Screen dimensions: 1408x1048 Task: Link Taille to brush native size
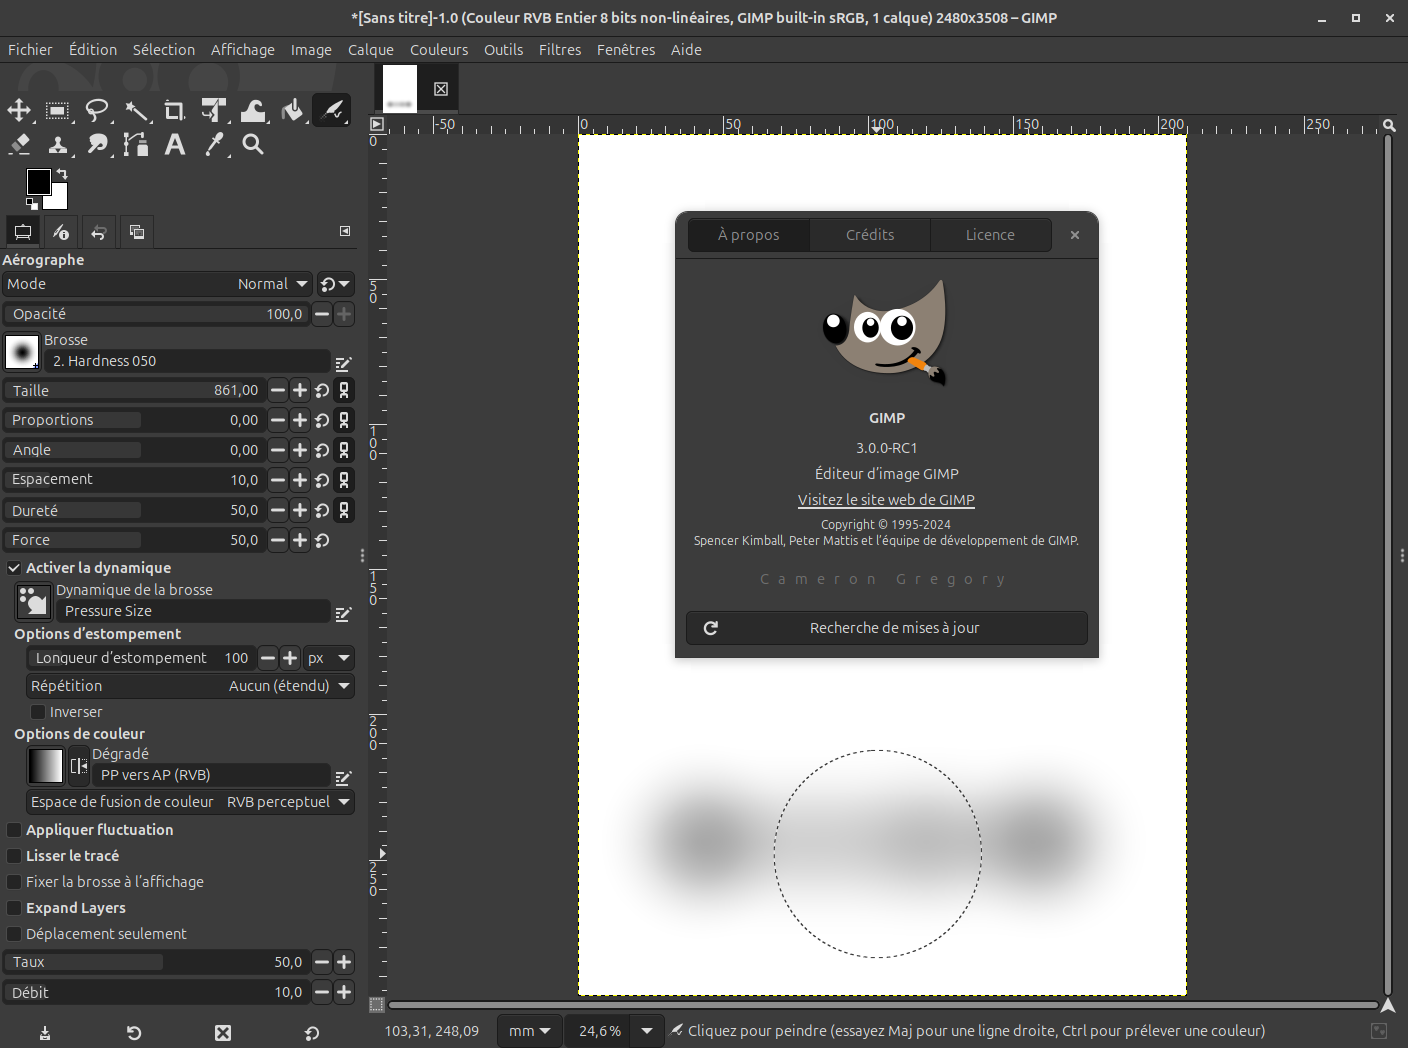coord(344,391)
